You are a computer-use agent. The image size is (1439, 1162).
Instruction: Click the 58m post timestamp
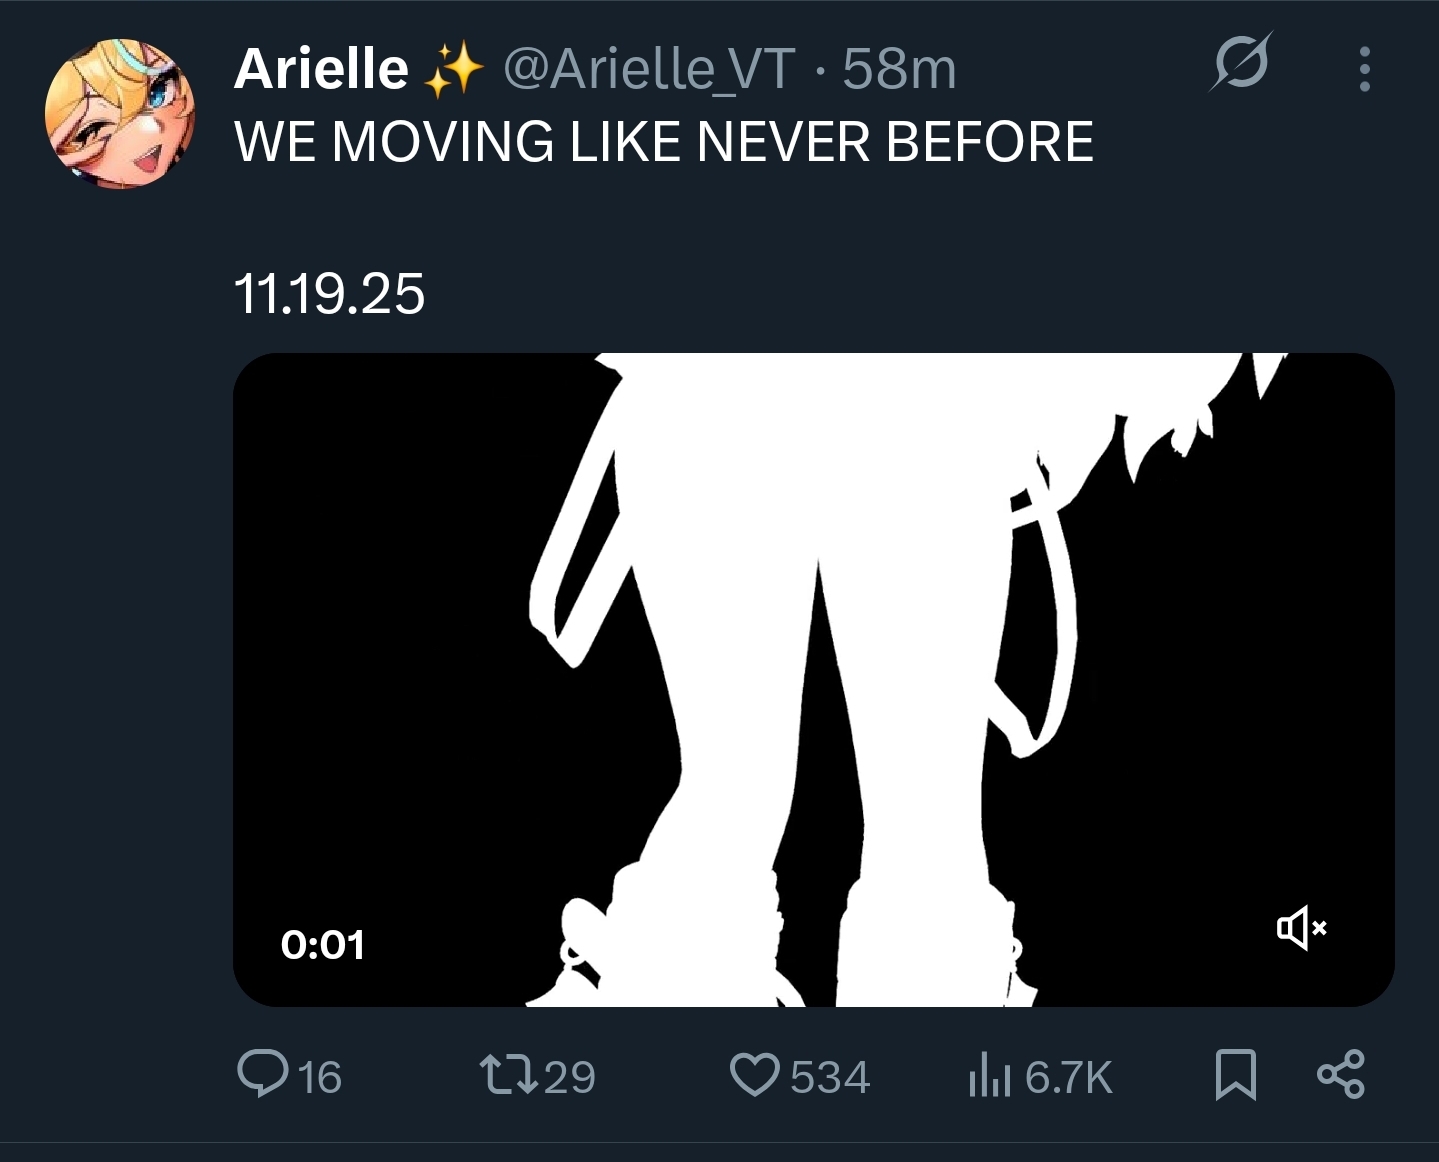[x=899, y=69]
